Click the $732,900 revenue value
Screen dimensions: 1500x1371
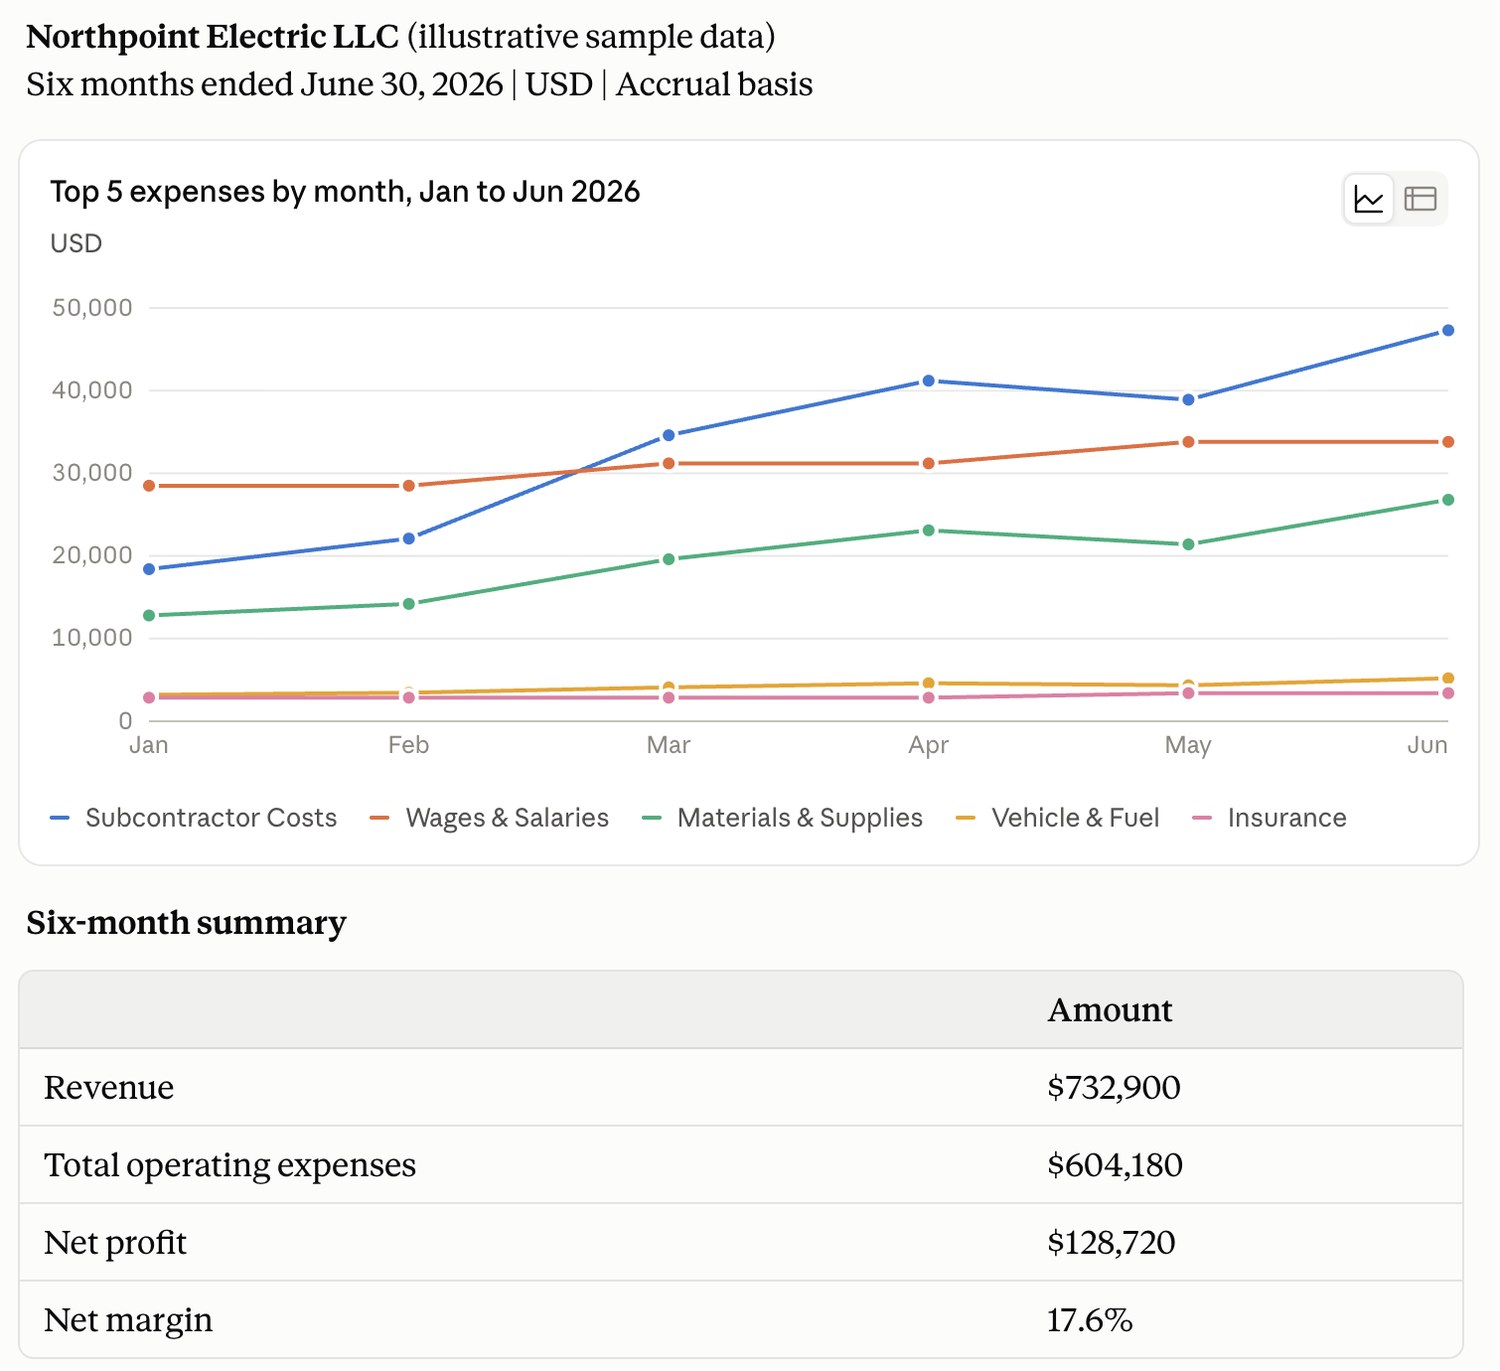[1114, 1087]
